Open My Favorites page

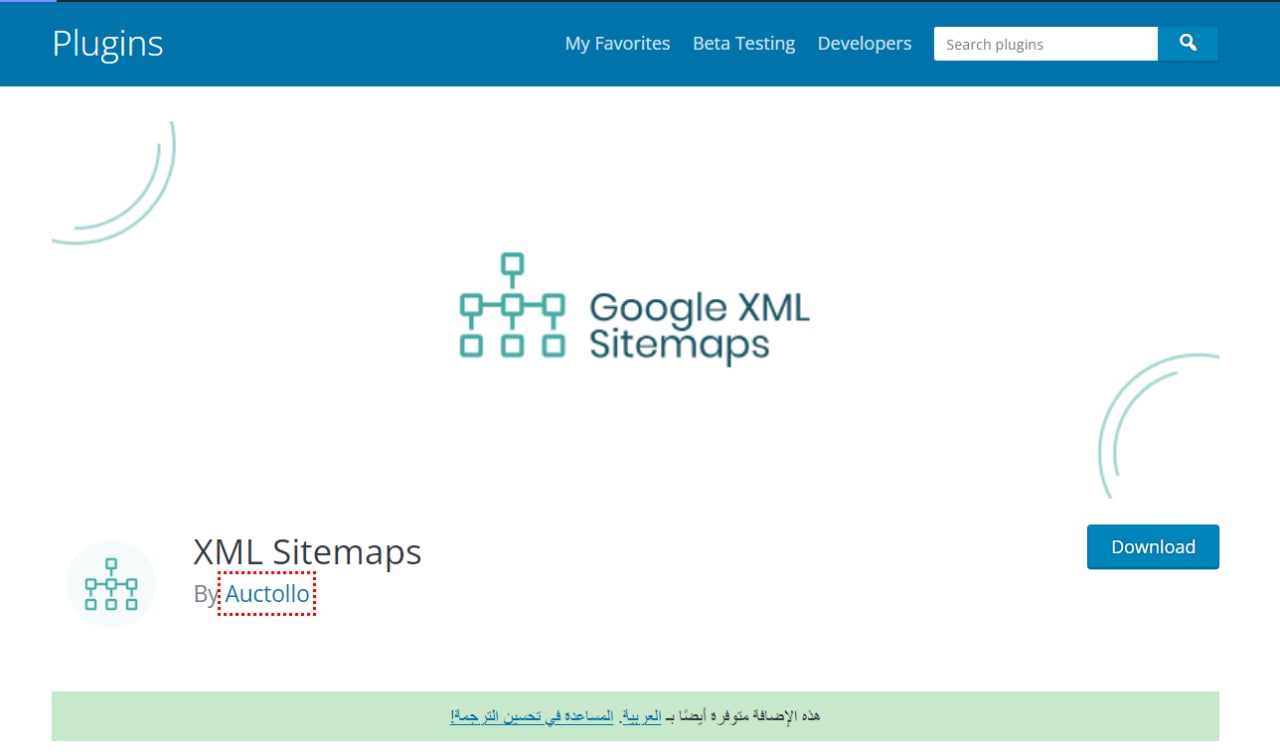click(x=617, y=44)
